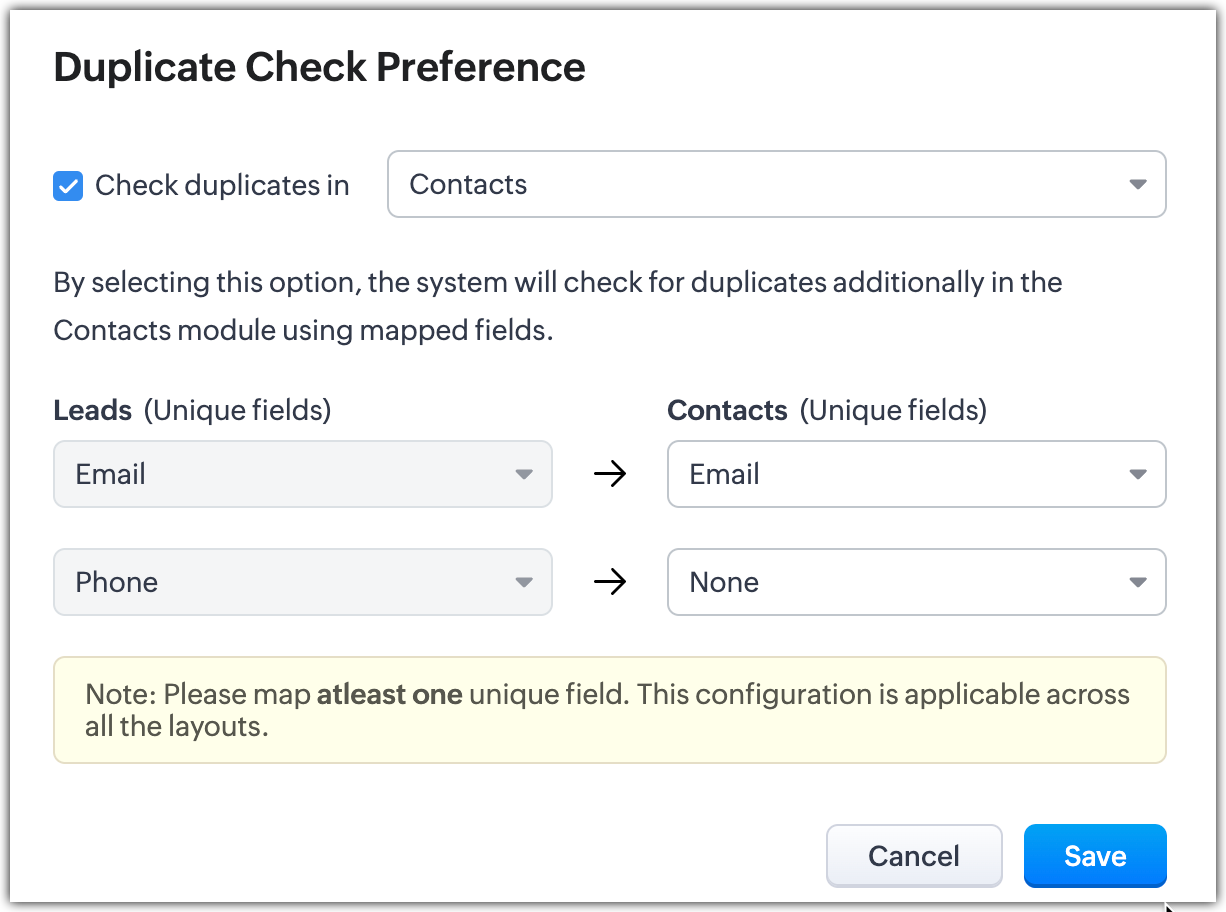Click the arrow between Phone and None
Image resolution: width=1226 pixels, height=912 pixels.
tap(609, 582)
